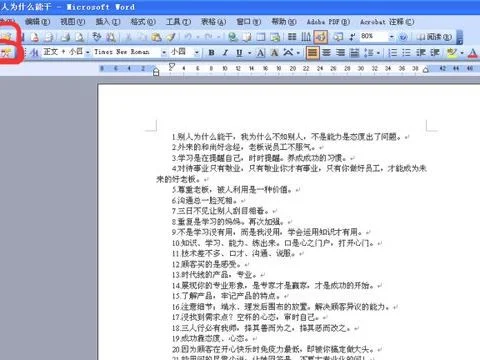Toggle Distributed alignment

point(354,52)
